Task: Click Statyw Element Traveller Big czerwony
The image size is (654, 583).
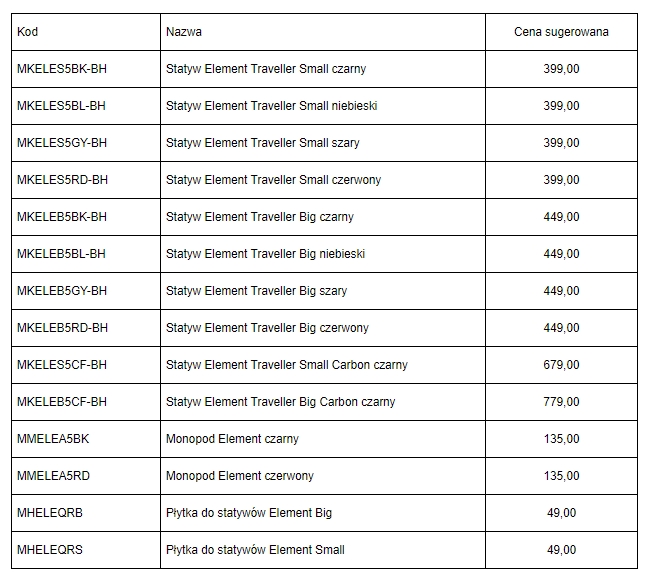Action: 267,328
